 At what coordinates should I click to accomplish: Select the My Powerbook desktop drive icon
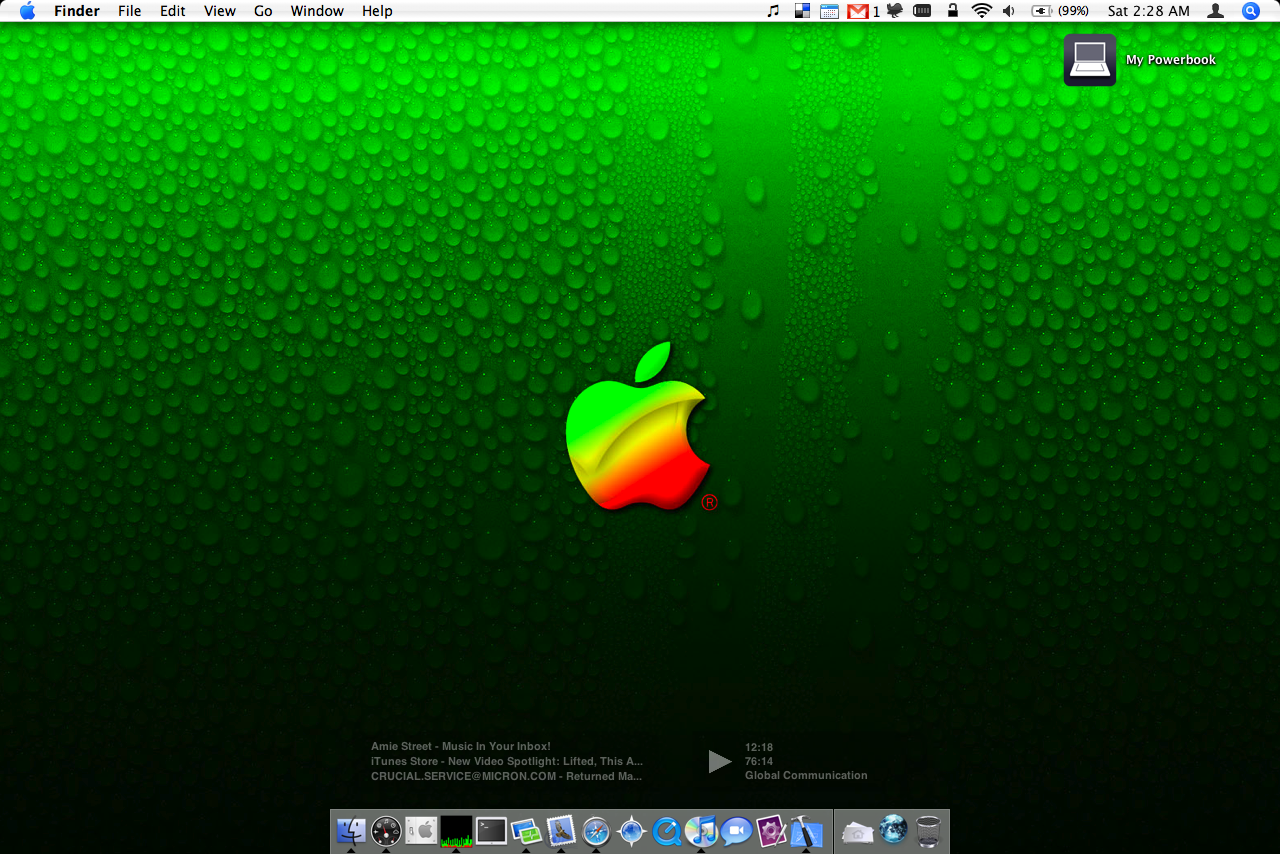1090,60
